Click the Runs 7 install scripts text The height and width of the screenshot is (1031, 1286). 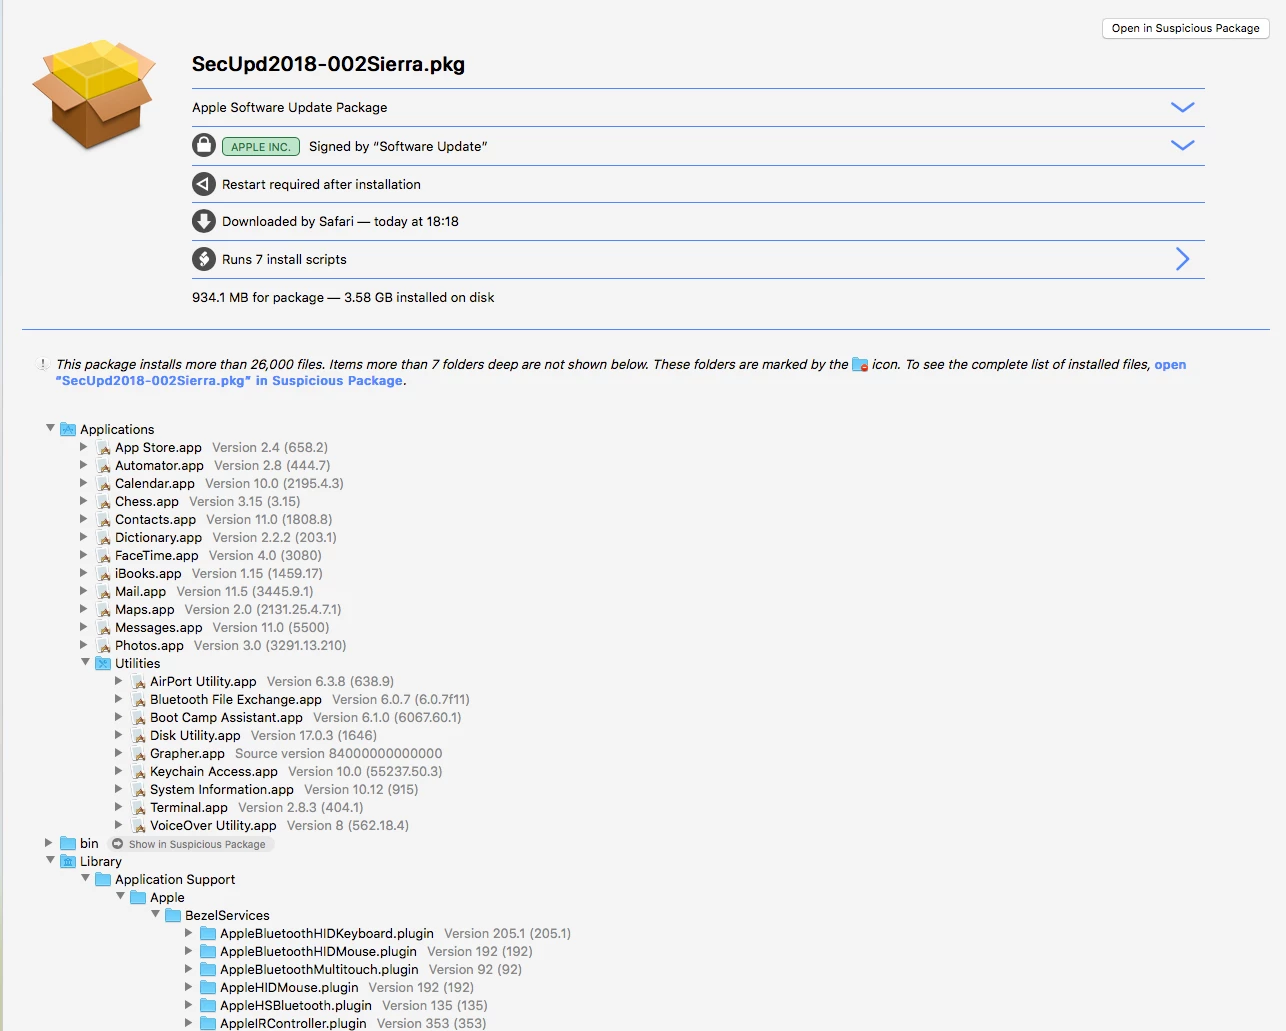(284, 260)
